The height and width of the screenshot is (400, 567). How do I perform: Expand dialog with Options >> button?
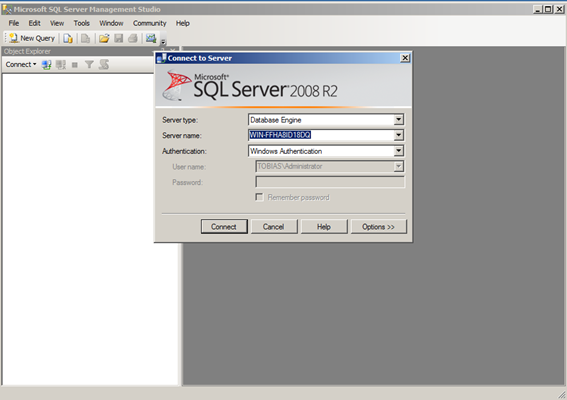pos(378,227)
